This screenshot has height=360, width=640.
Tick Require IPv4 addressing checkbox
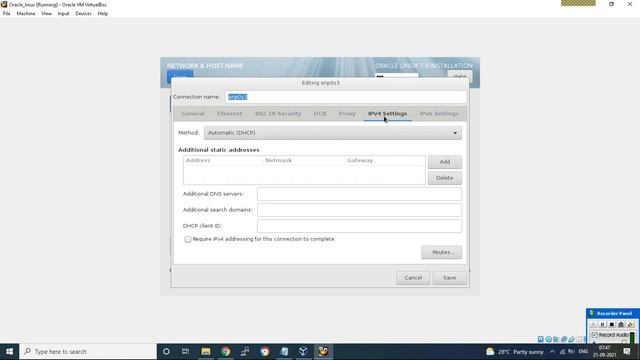click(188, 239)
